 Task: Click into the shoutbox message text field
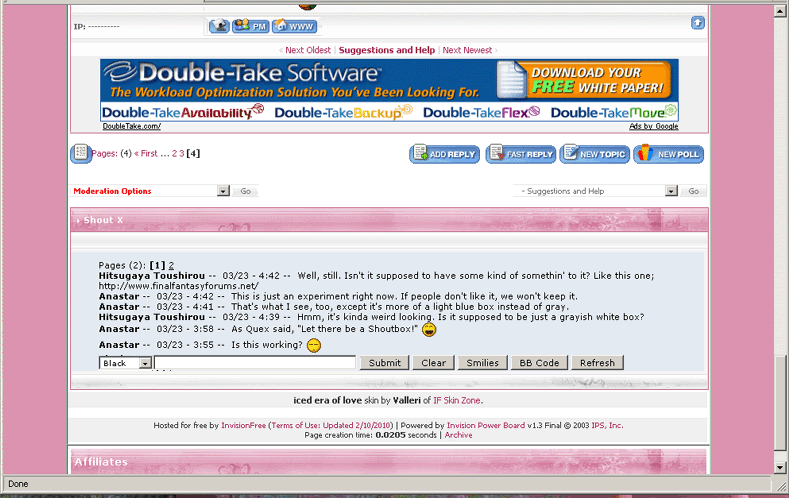tap(255, 363)
